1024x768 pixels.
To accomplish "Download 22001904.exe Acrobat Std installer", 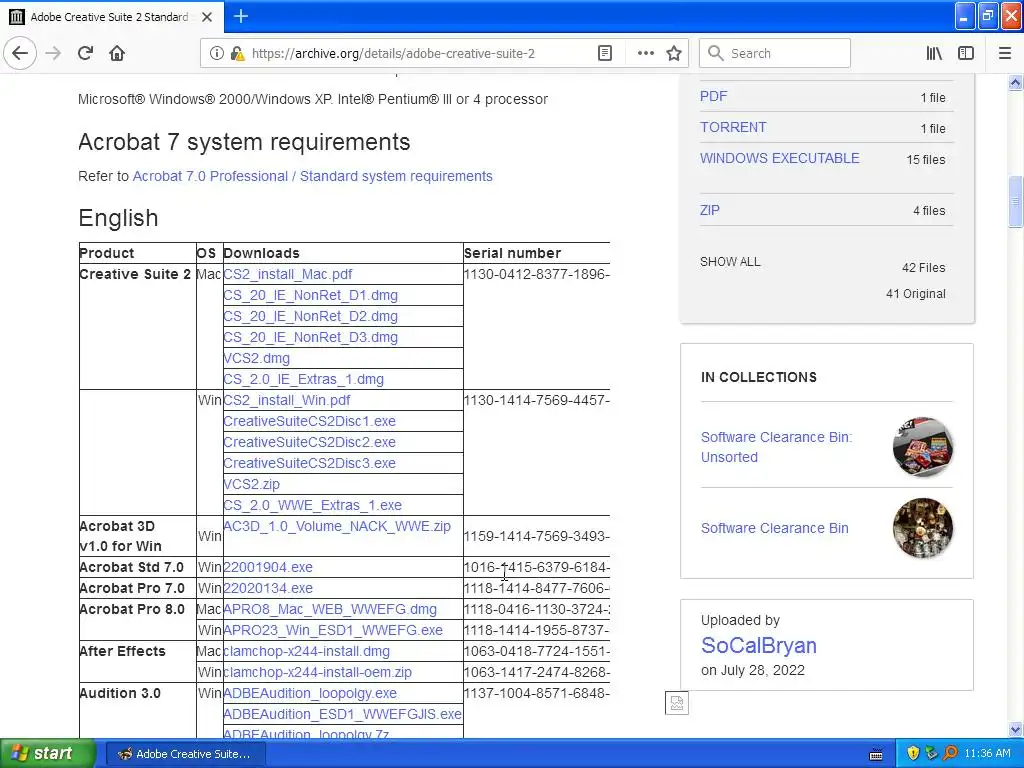I will 268,568.
